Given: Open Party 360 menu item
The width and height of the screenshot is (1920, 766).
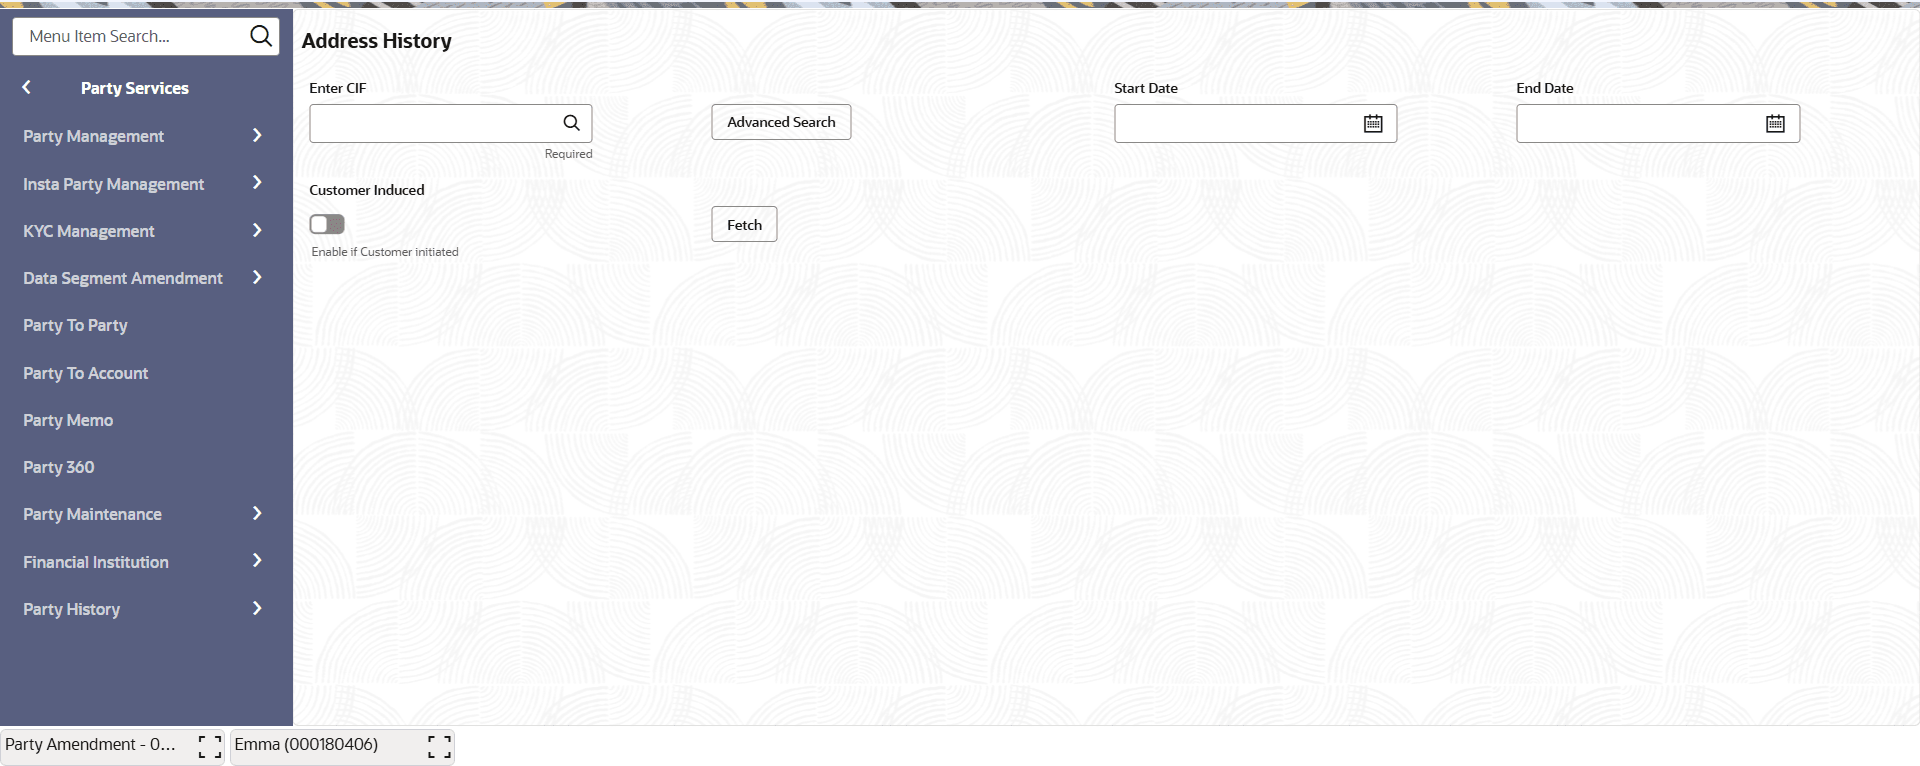Looking at the screenshot, I should (x=59, y=467).
